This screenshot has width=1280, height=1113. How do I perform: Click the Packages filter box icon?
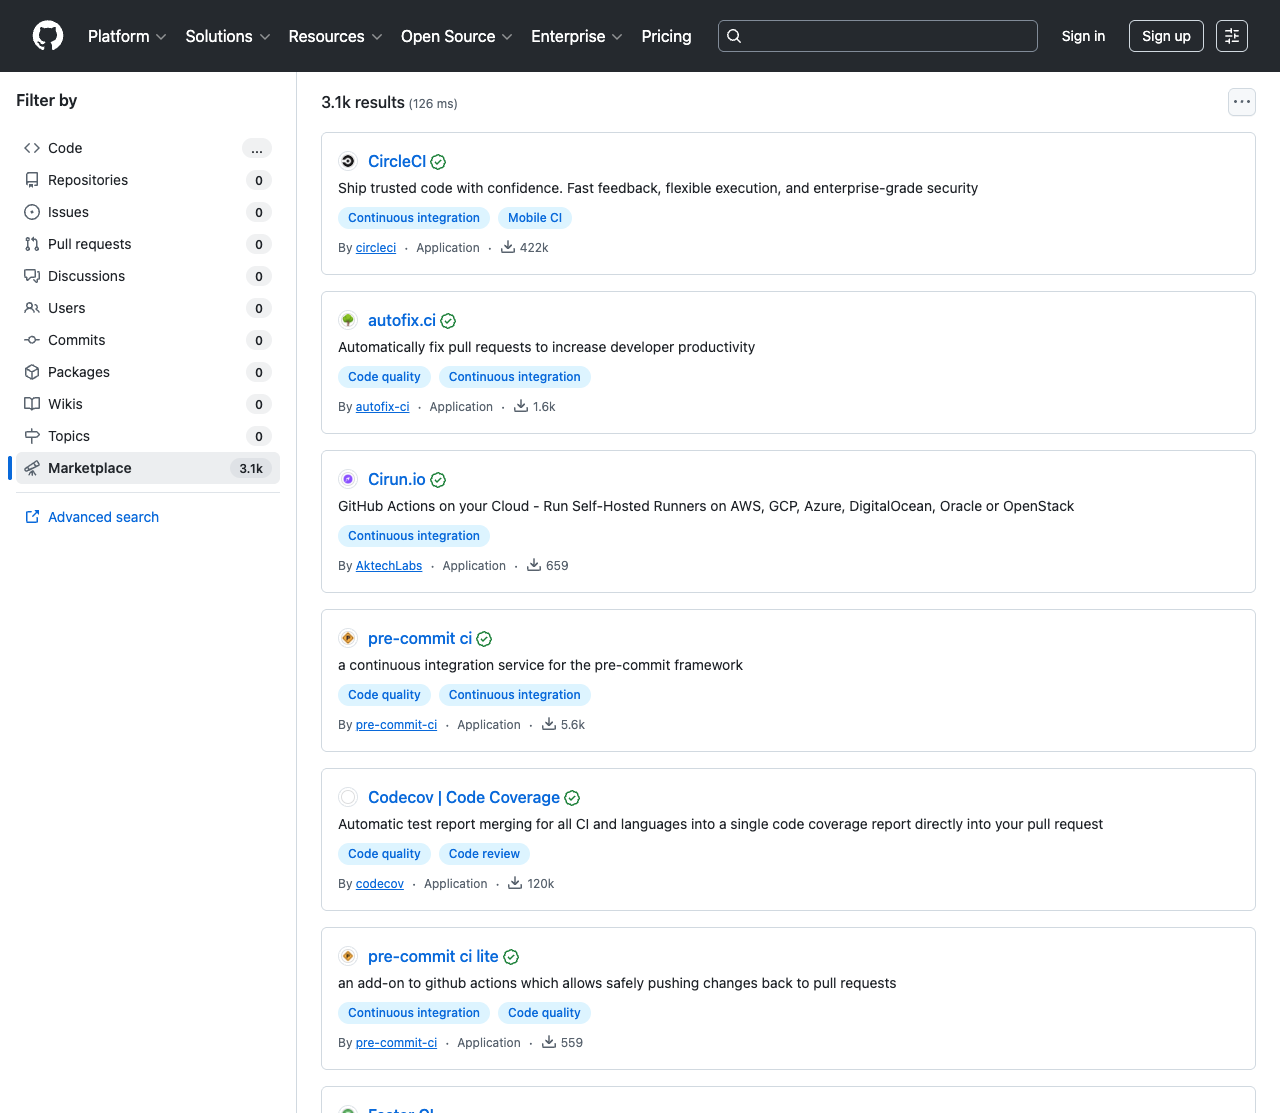(32, 372)
